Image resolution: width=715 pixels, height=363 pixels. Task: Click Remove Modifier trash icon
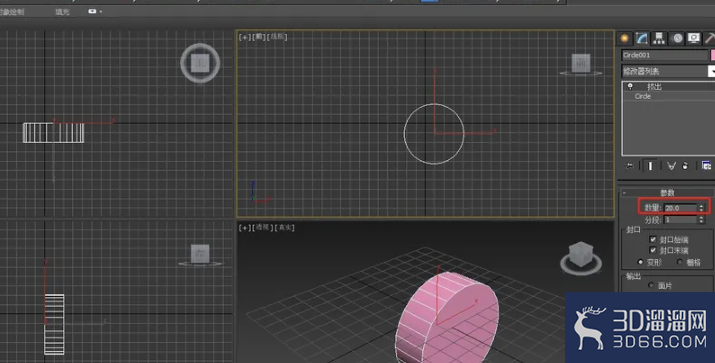coord(685,166)
